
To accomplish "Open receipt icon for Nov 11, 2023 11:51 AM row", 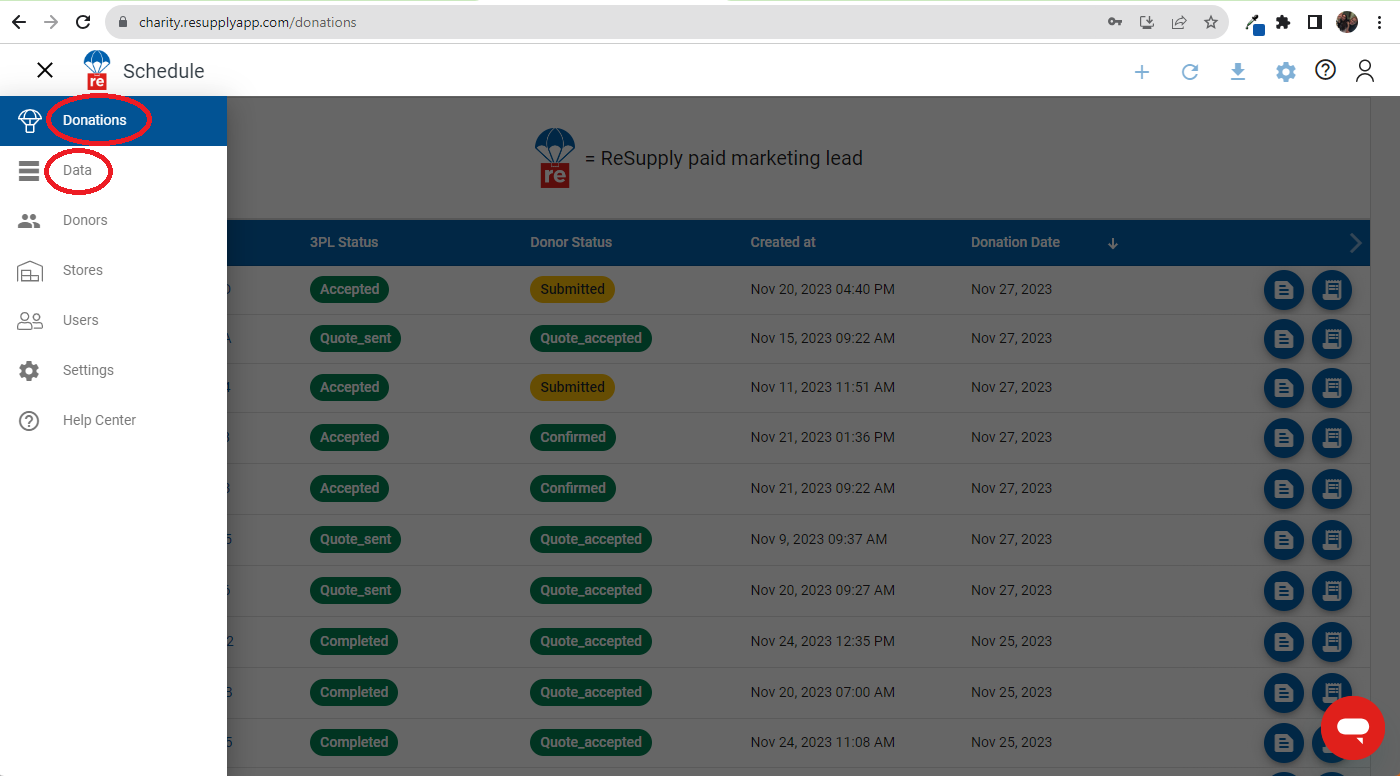I will click(x=1332, y=389).
